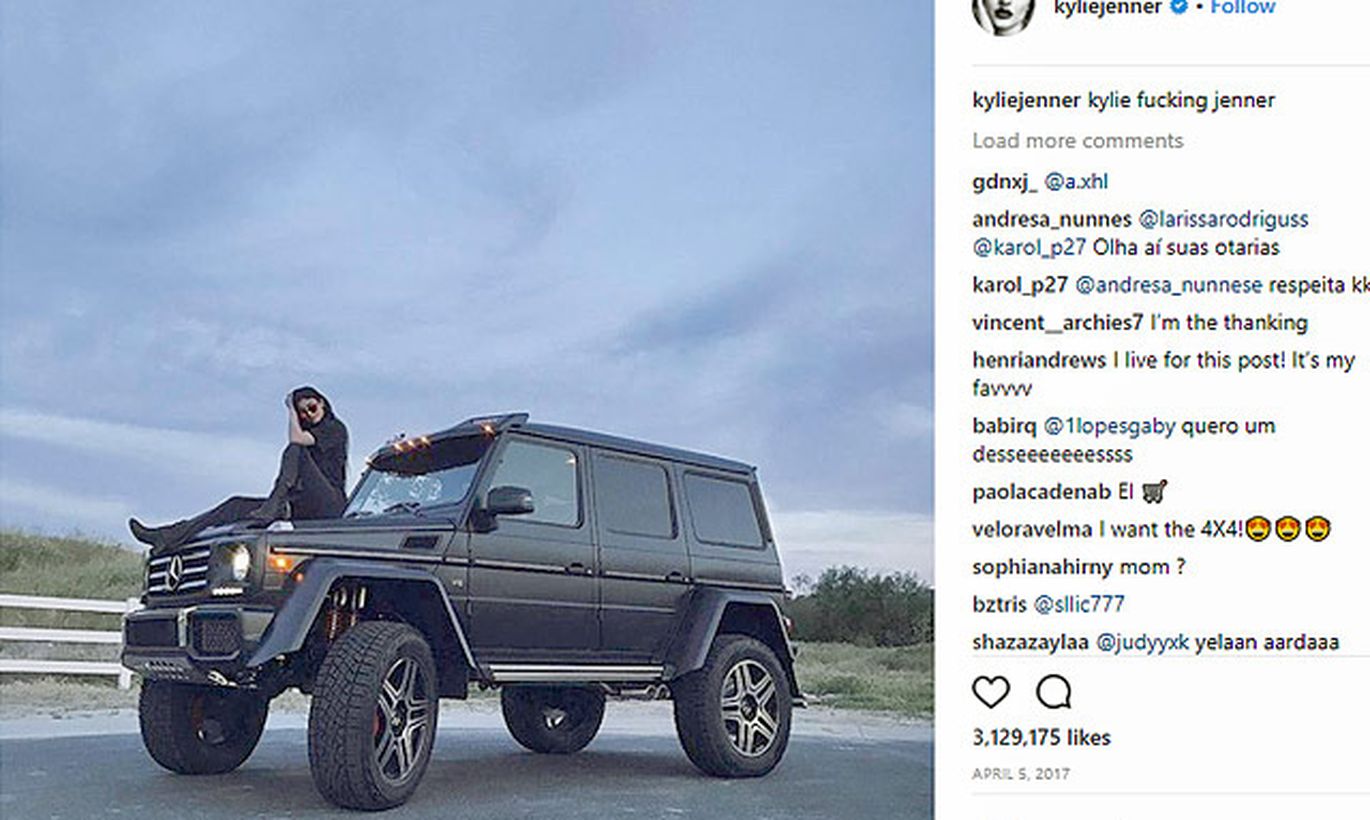Open comment field via speech bubble icon

click(1053, 692)
